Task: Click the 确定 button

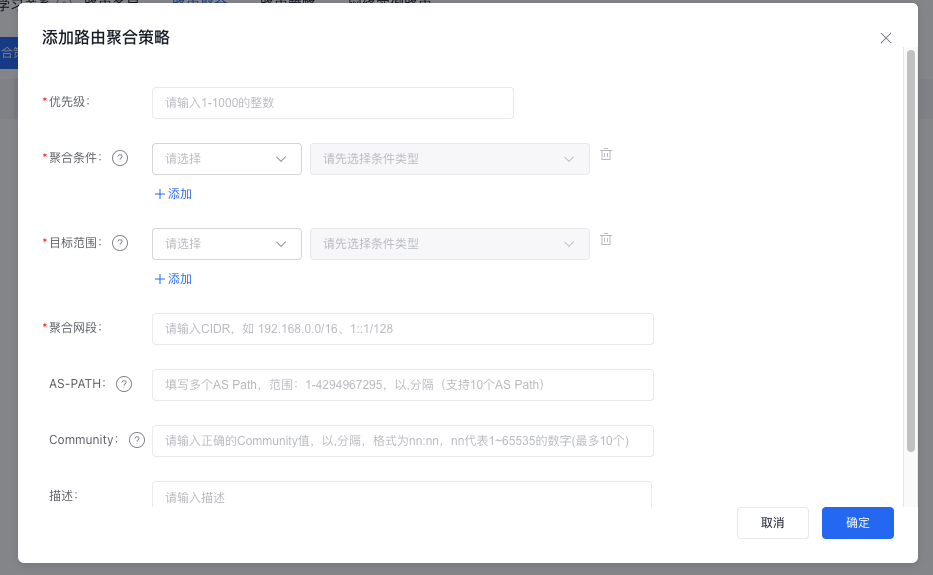Action: coord(857,523)
